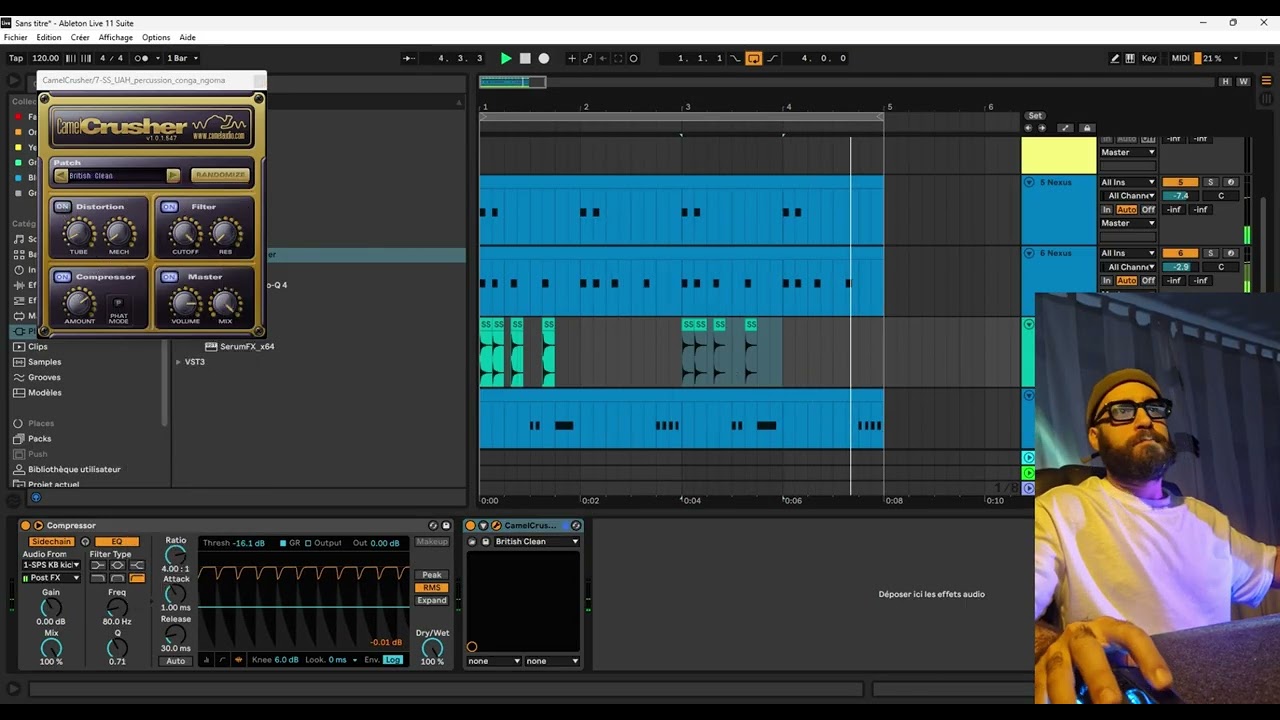This screenshot has height=720, width=1280.
Task: Save Compressor preset disk icon
Action: point(446,525)
